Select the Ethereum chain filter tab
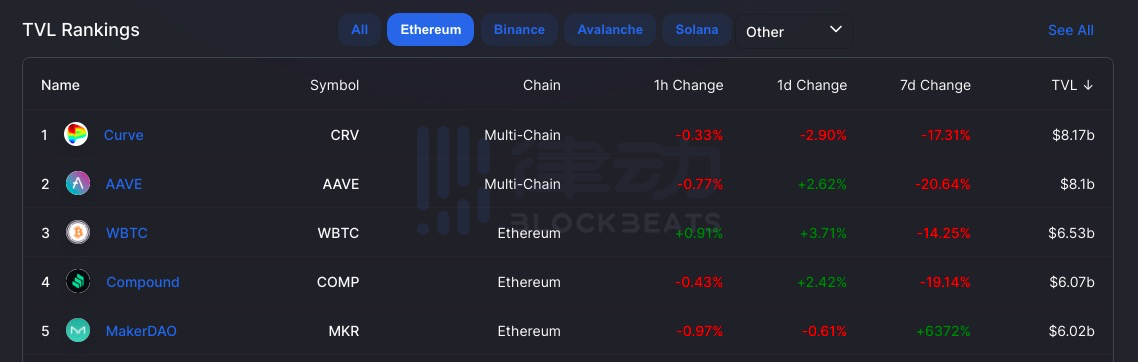Image resolution: width=1138 pixels, height=362 pixels. pos(430,30)
